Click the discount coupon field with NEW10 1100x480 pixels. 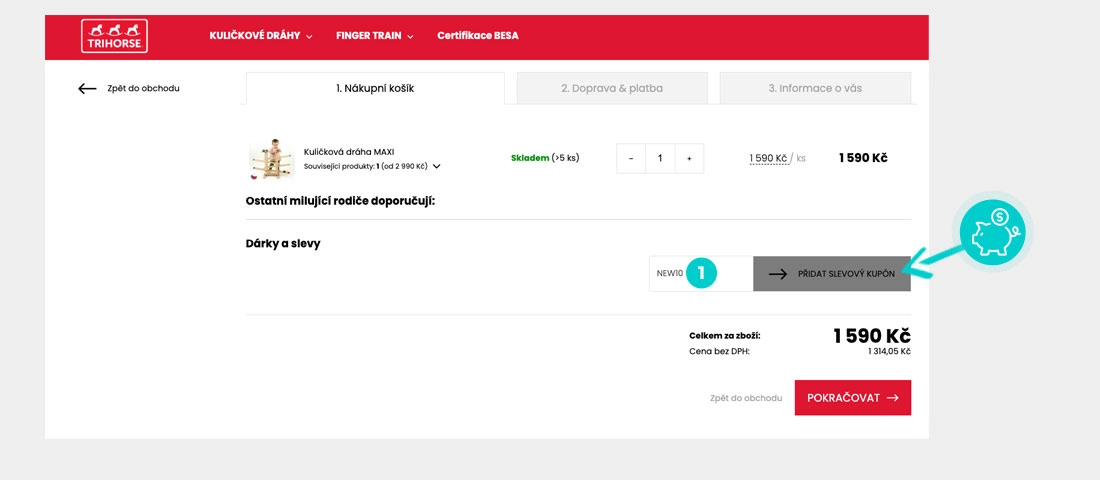(x=701, y=274)
